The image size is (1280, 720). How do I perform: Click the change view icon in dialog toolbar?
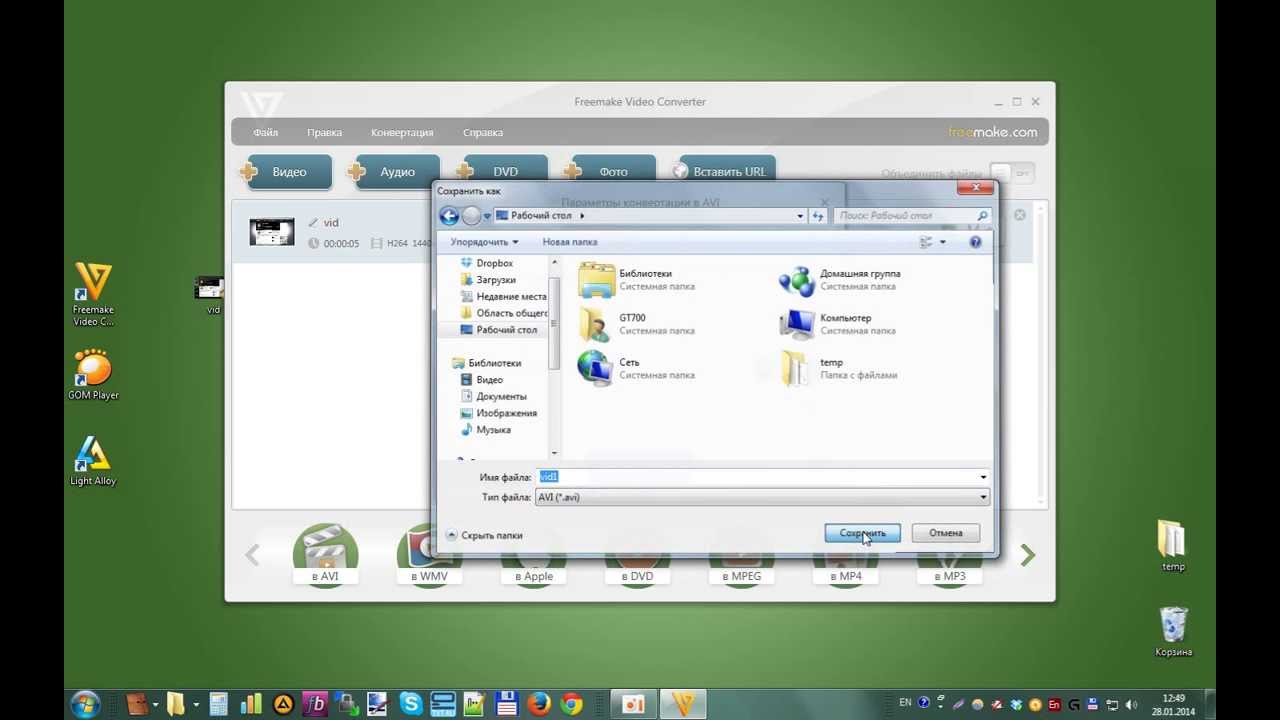point(926,242)
